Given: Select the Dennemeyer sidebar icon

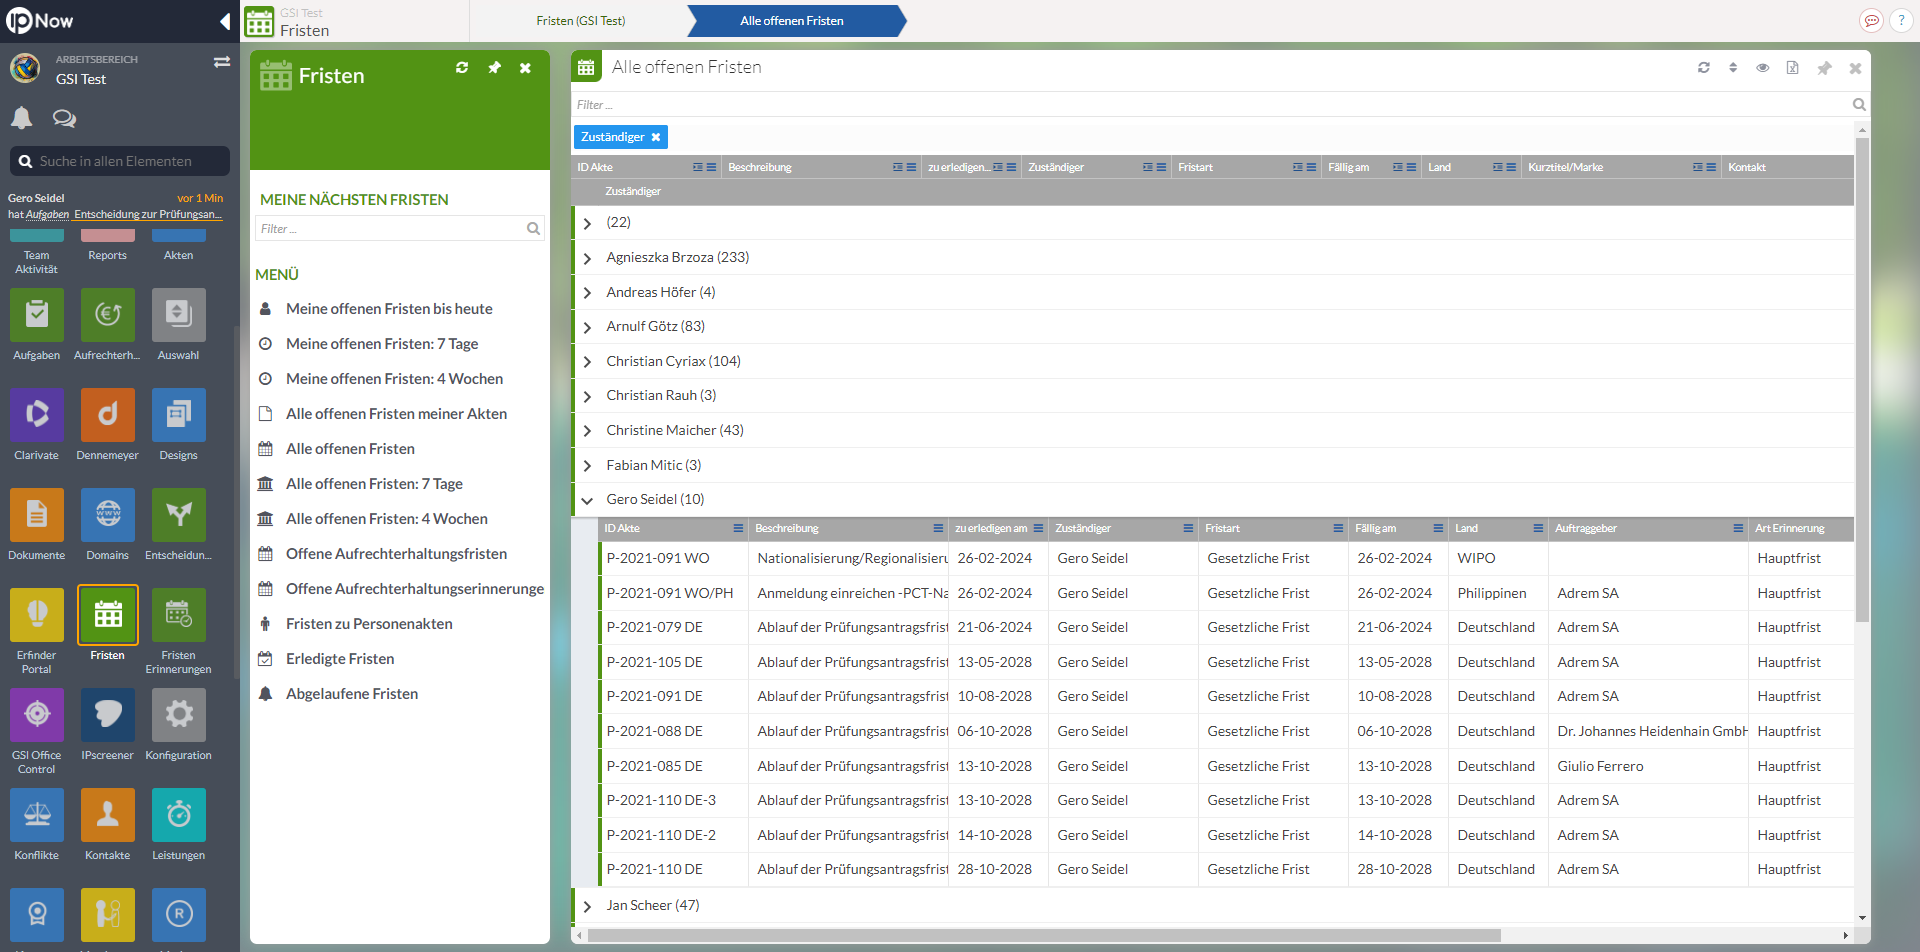Looking at the screenshot, I should coord(107,414).
